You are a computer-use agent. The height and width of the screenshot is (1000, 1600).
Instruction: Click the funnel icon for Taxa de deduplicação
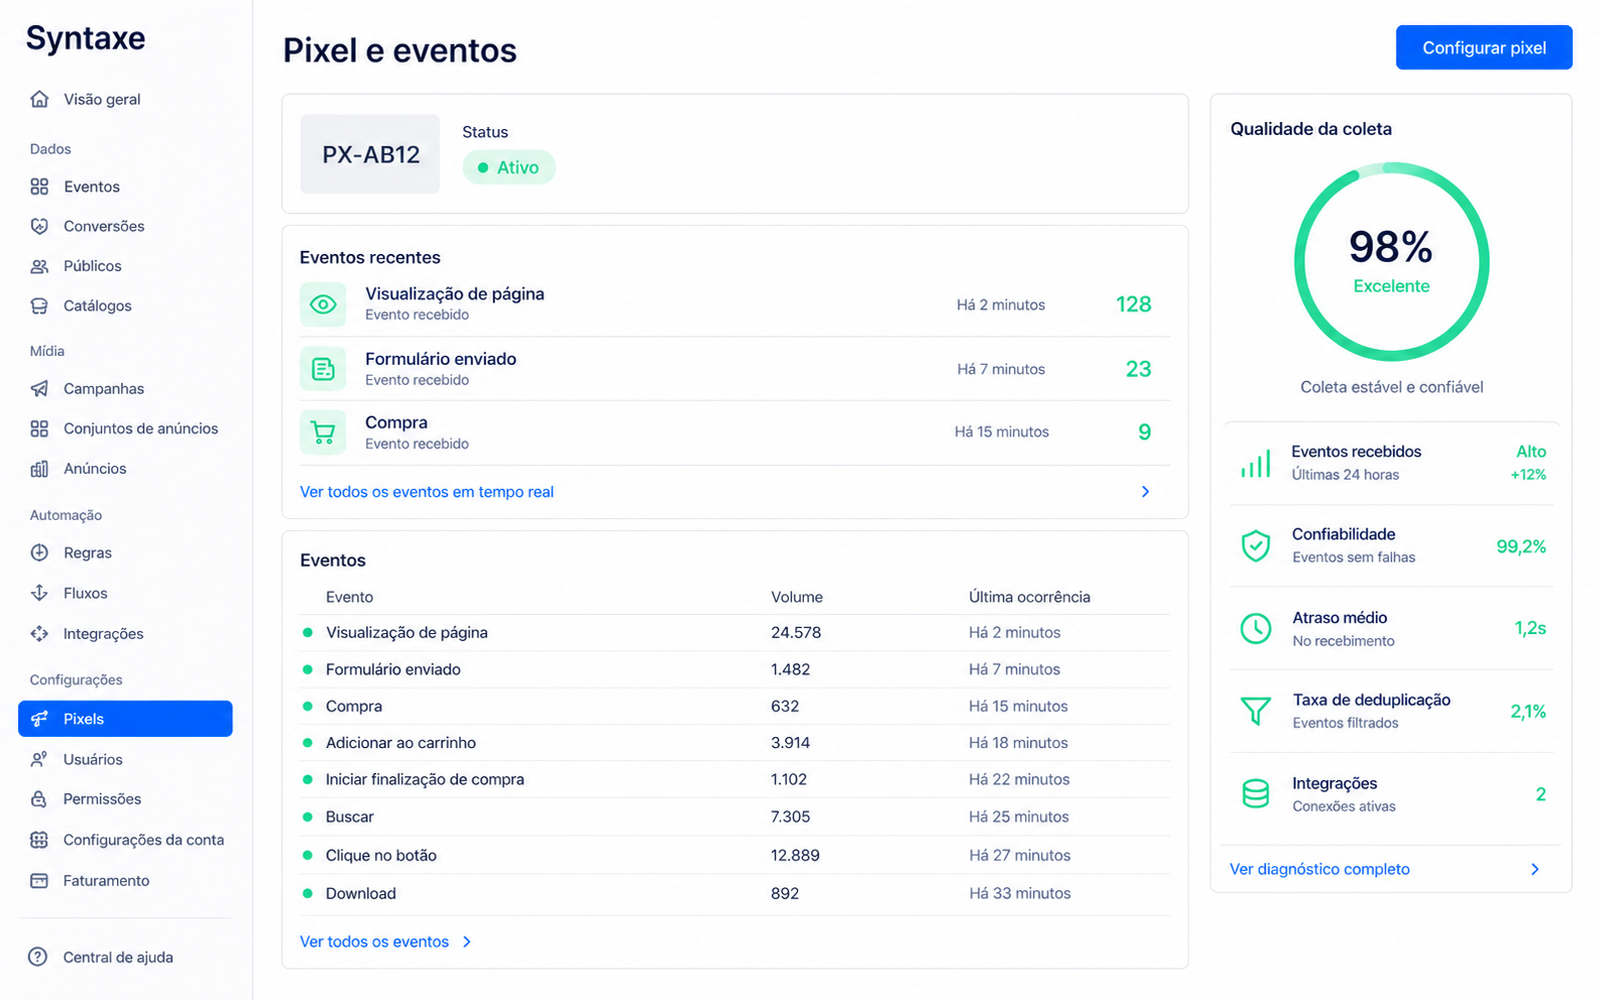[1255, 711]
